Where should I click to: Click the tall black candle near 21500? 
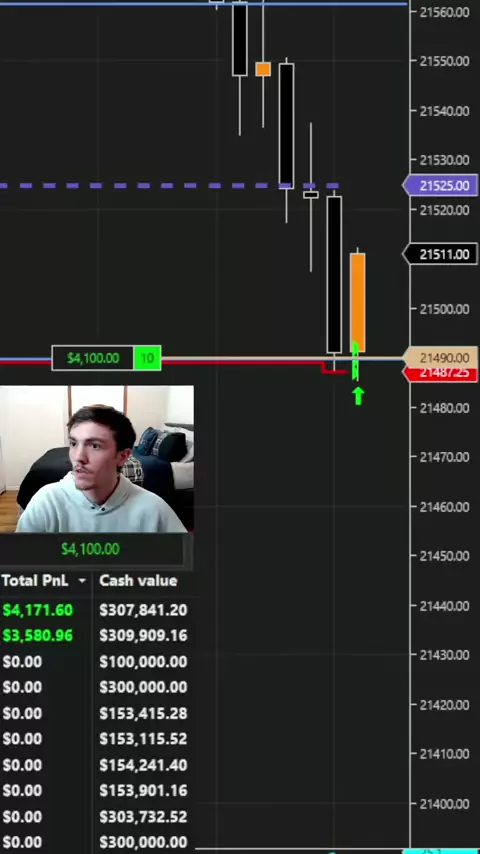click(x=334, y=274)
